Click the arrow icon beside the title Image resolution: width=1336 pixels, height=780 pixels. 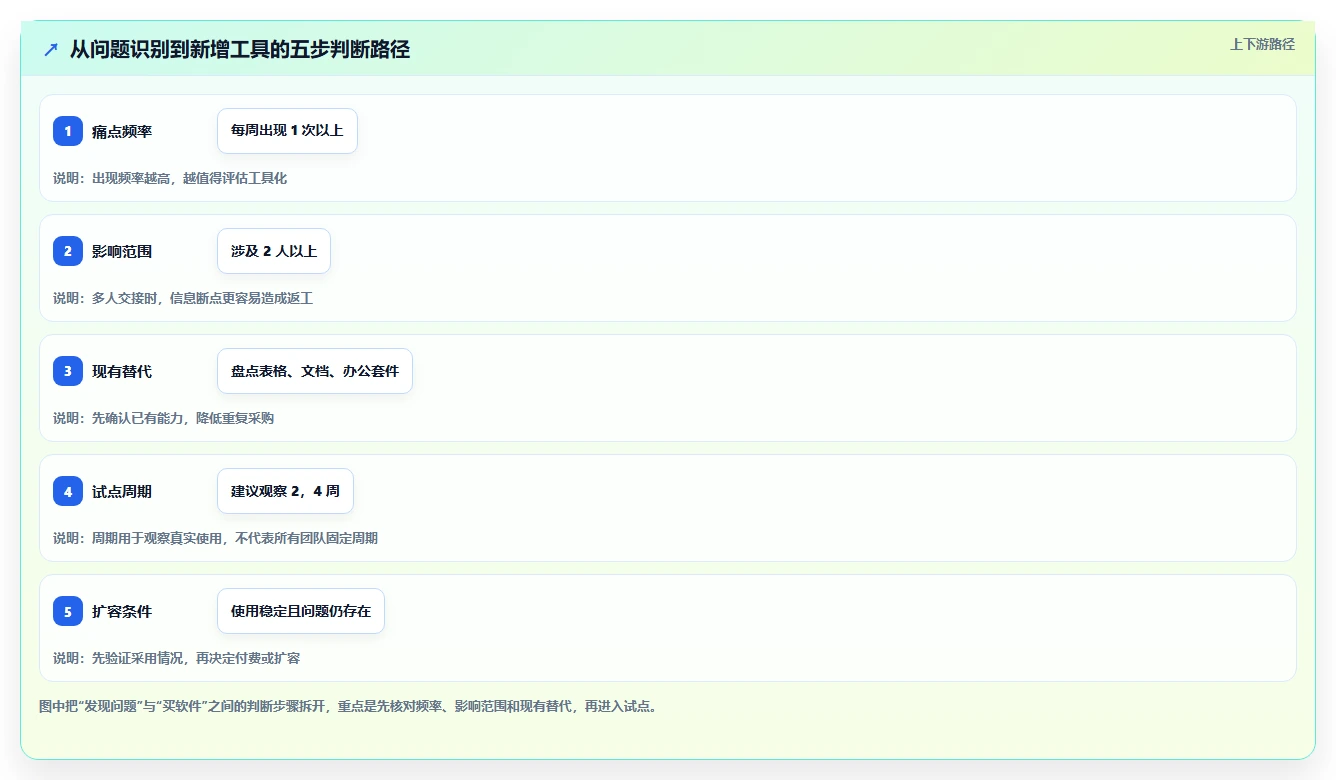51,49
